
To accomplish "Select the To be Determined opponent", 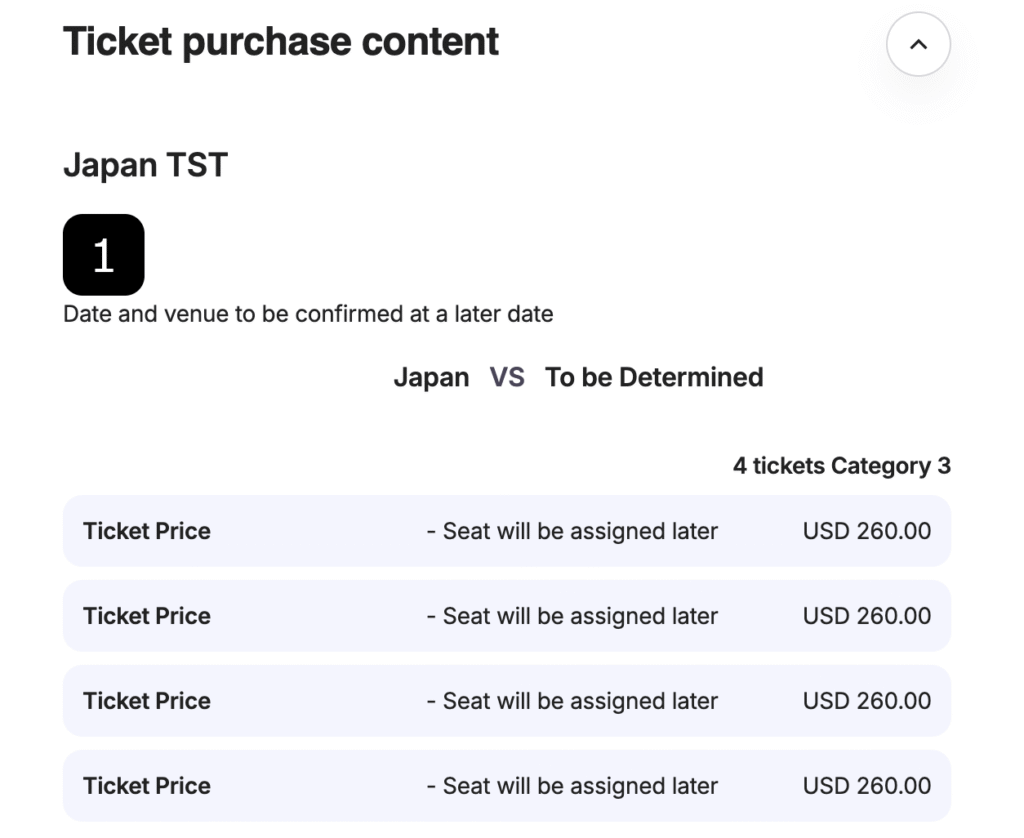I will [654, 377].
